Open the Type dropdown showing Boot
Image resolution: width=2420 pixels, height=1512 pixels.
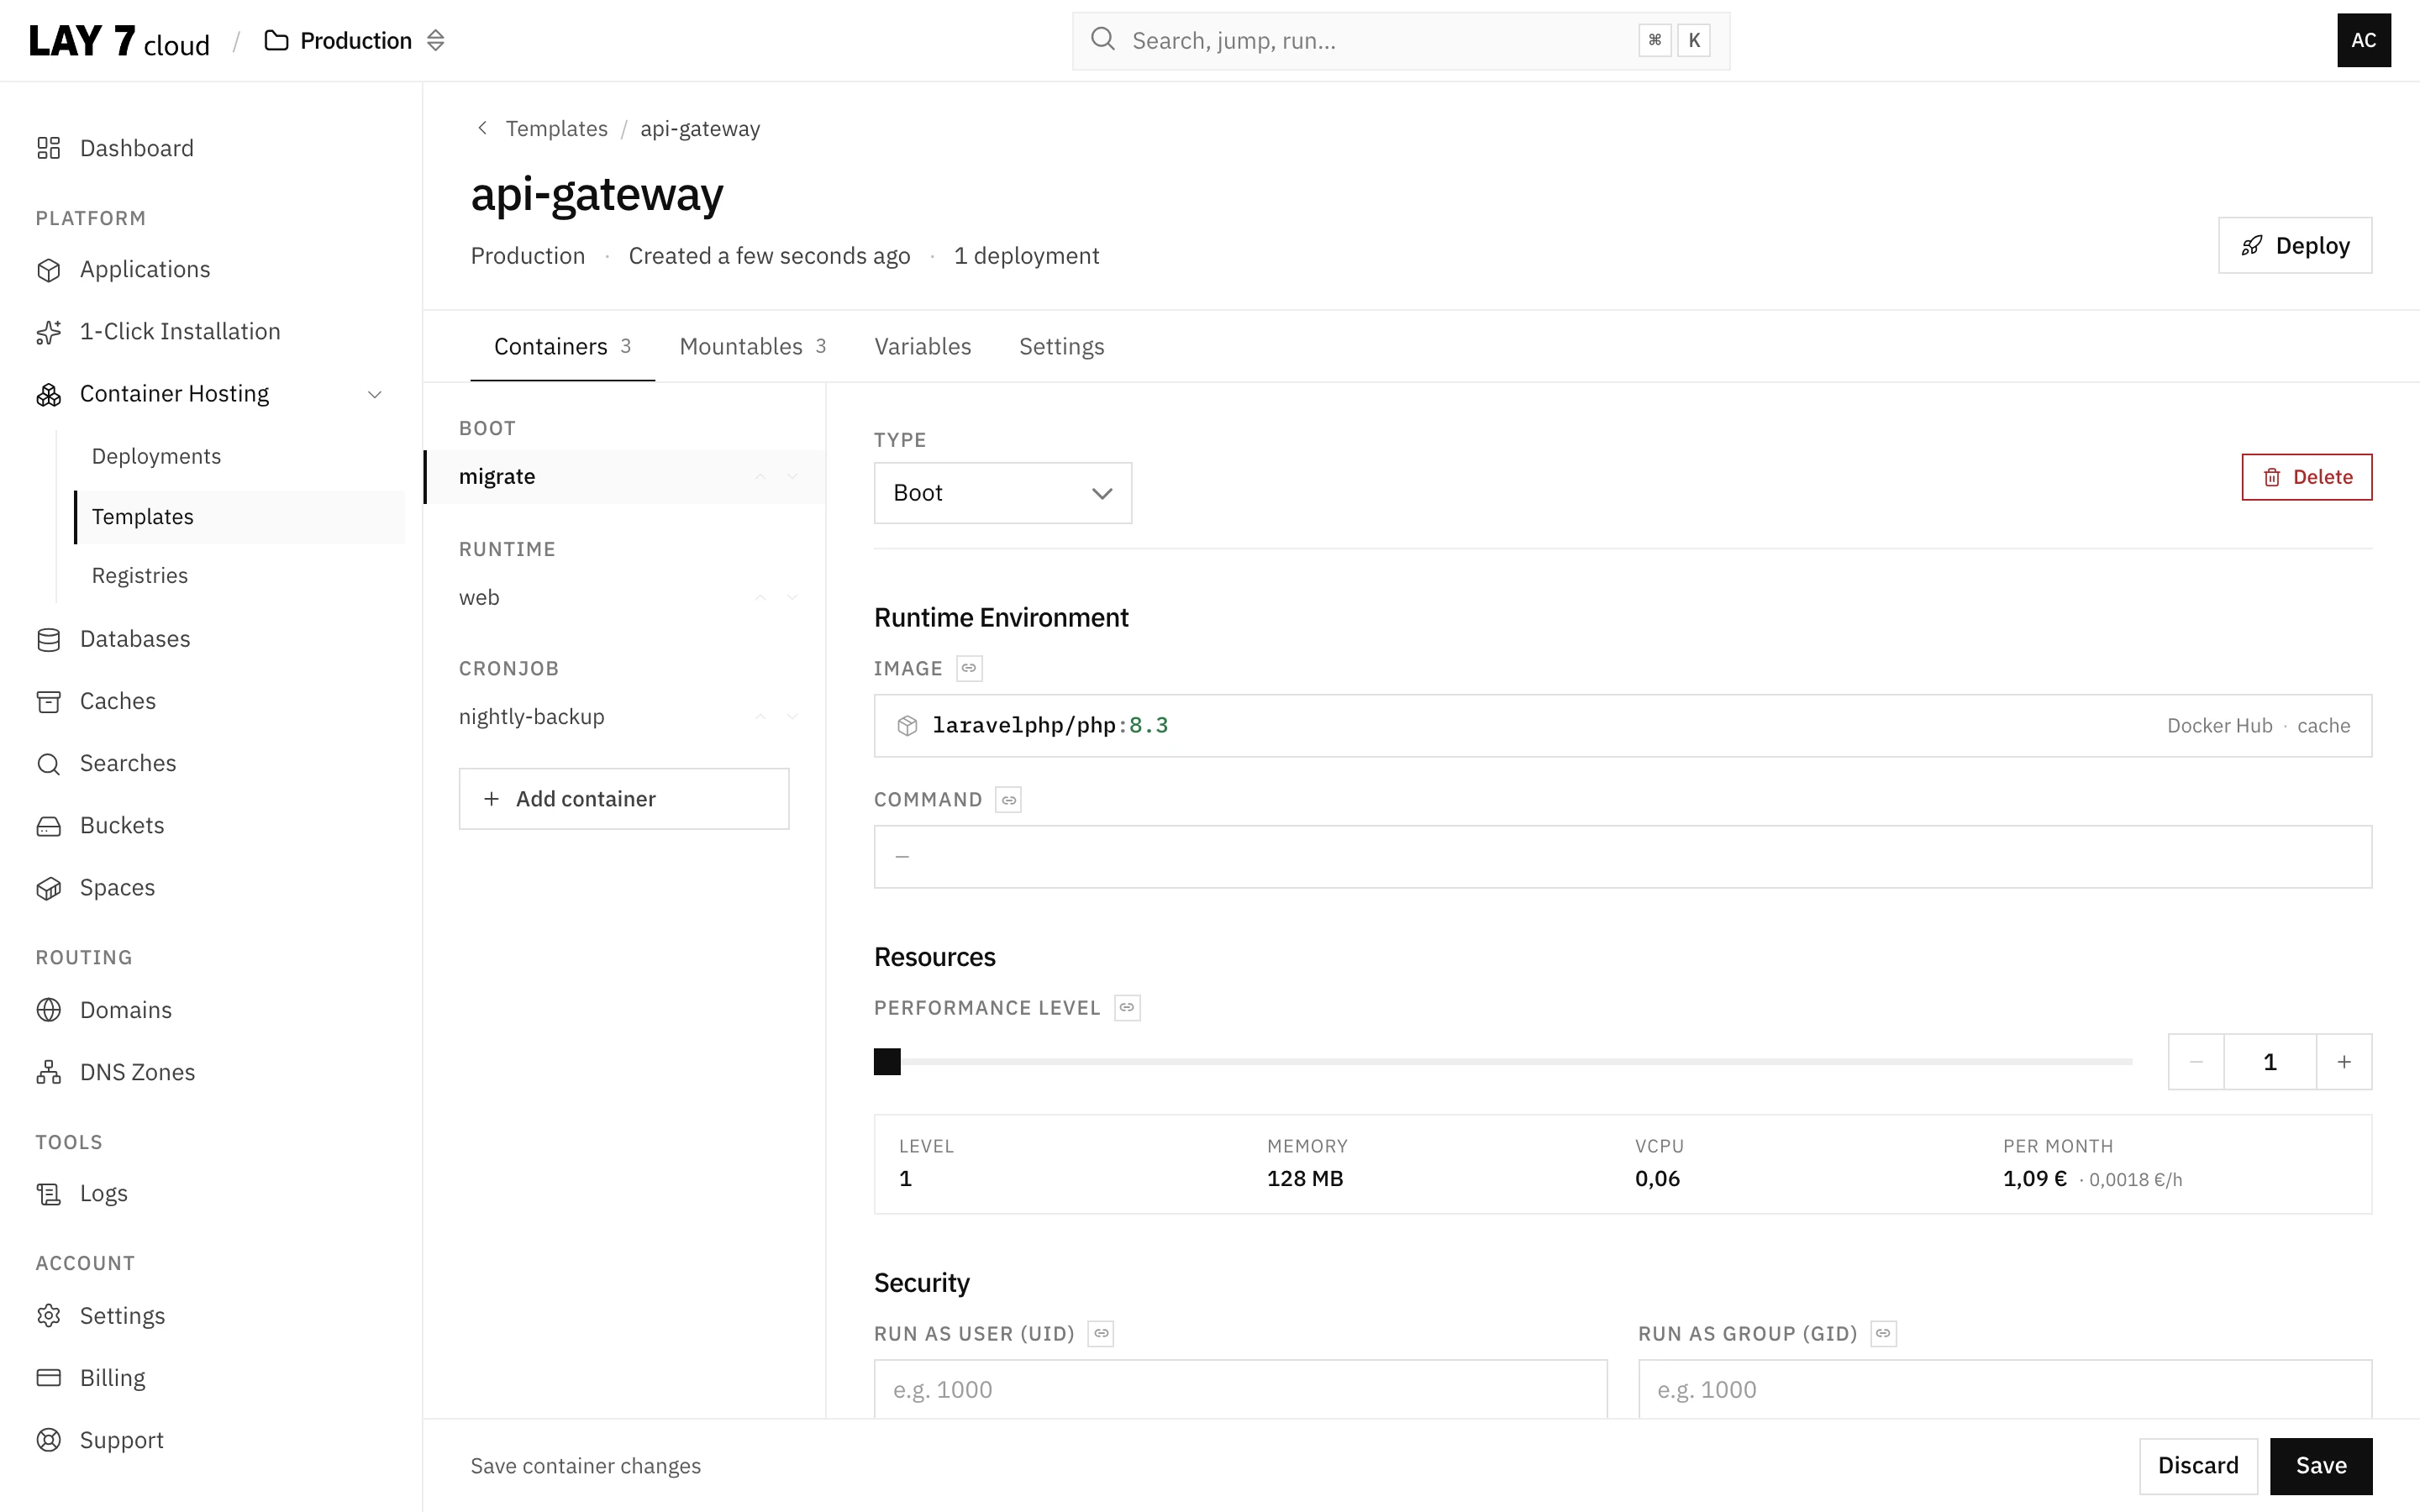1002,493
